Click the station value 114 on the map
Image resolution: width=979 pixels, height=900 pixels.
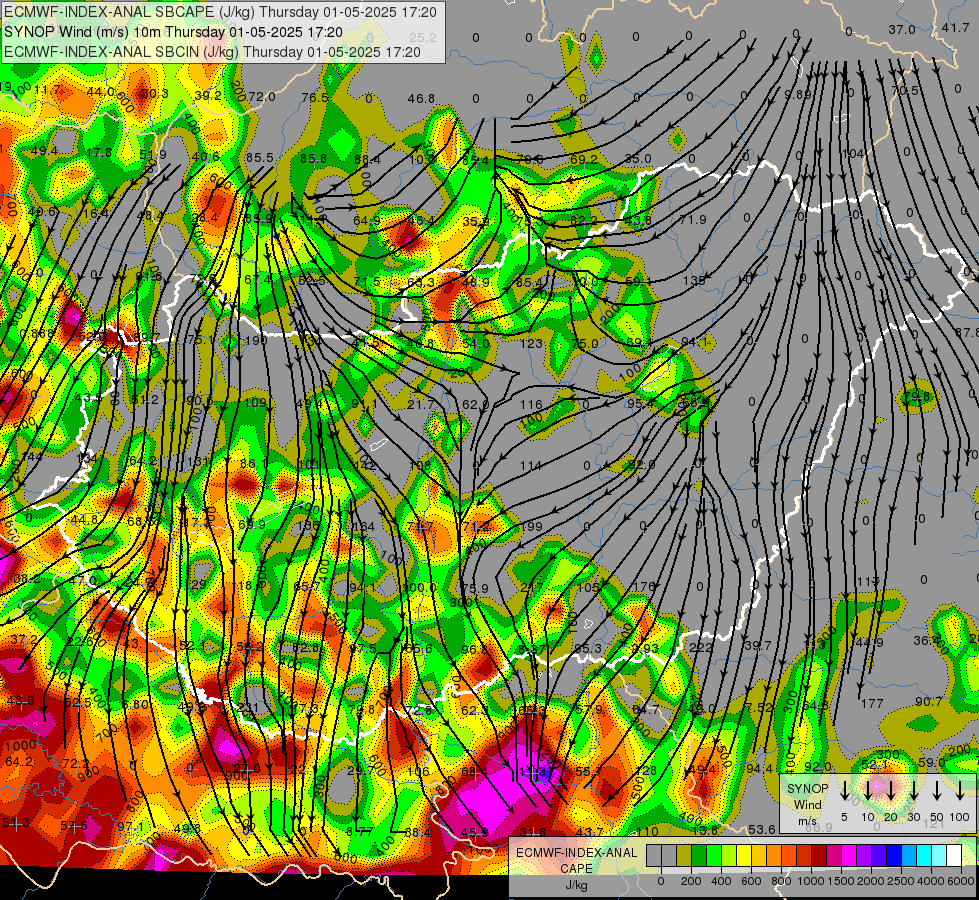click(531, 465)
